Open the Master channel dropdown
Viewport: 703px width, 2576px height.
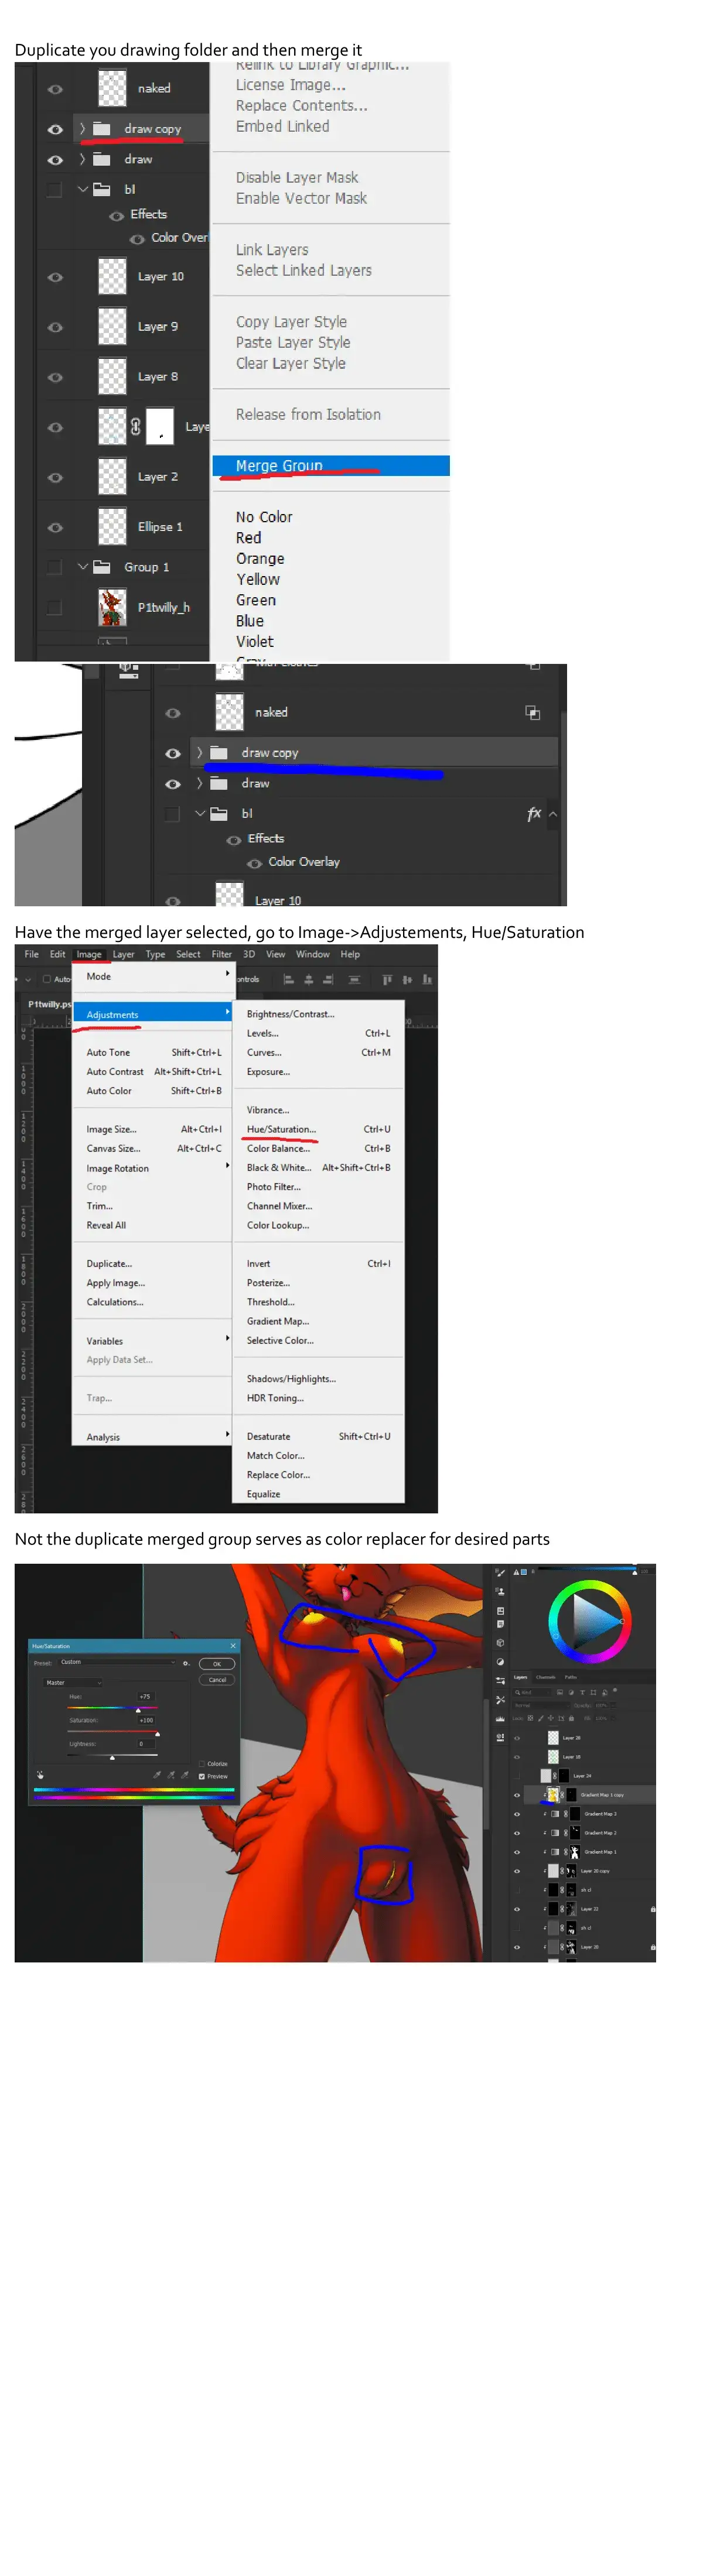72,1682
